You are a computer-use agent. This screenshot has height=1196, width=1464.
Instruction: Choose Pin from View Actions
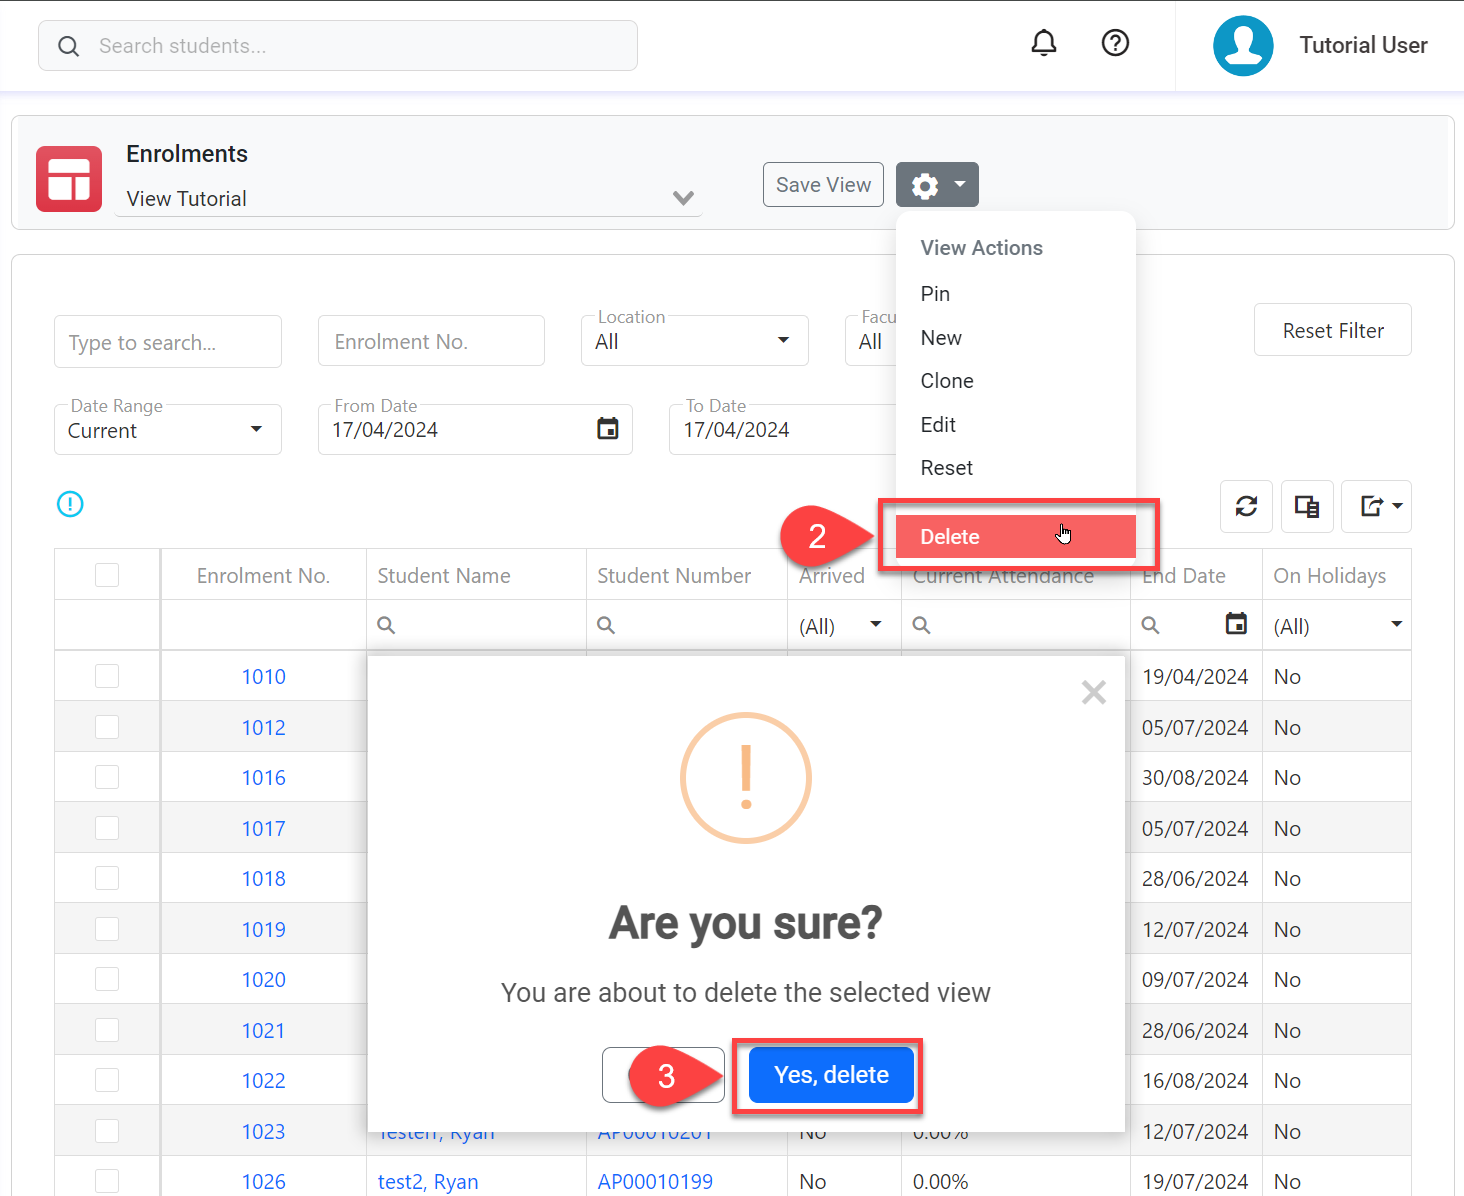[x=1016, y=294]
